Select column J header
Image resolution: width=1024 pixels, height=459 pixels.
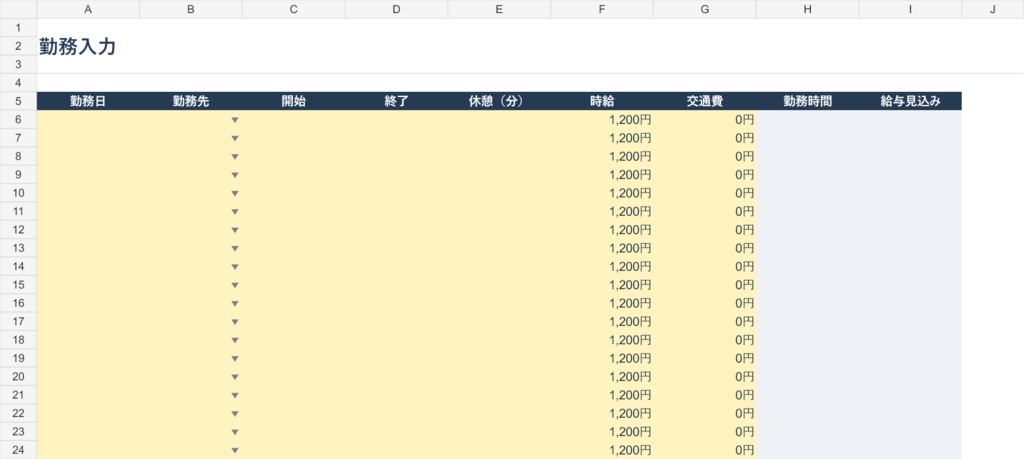pos(993,9)
